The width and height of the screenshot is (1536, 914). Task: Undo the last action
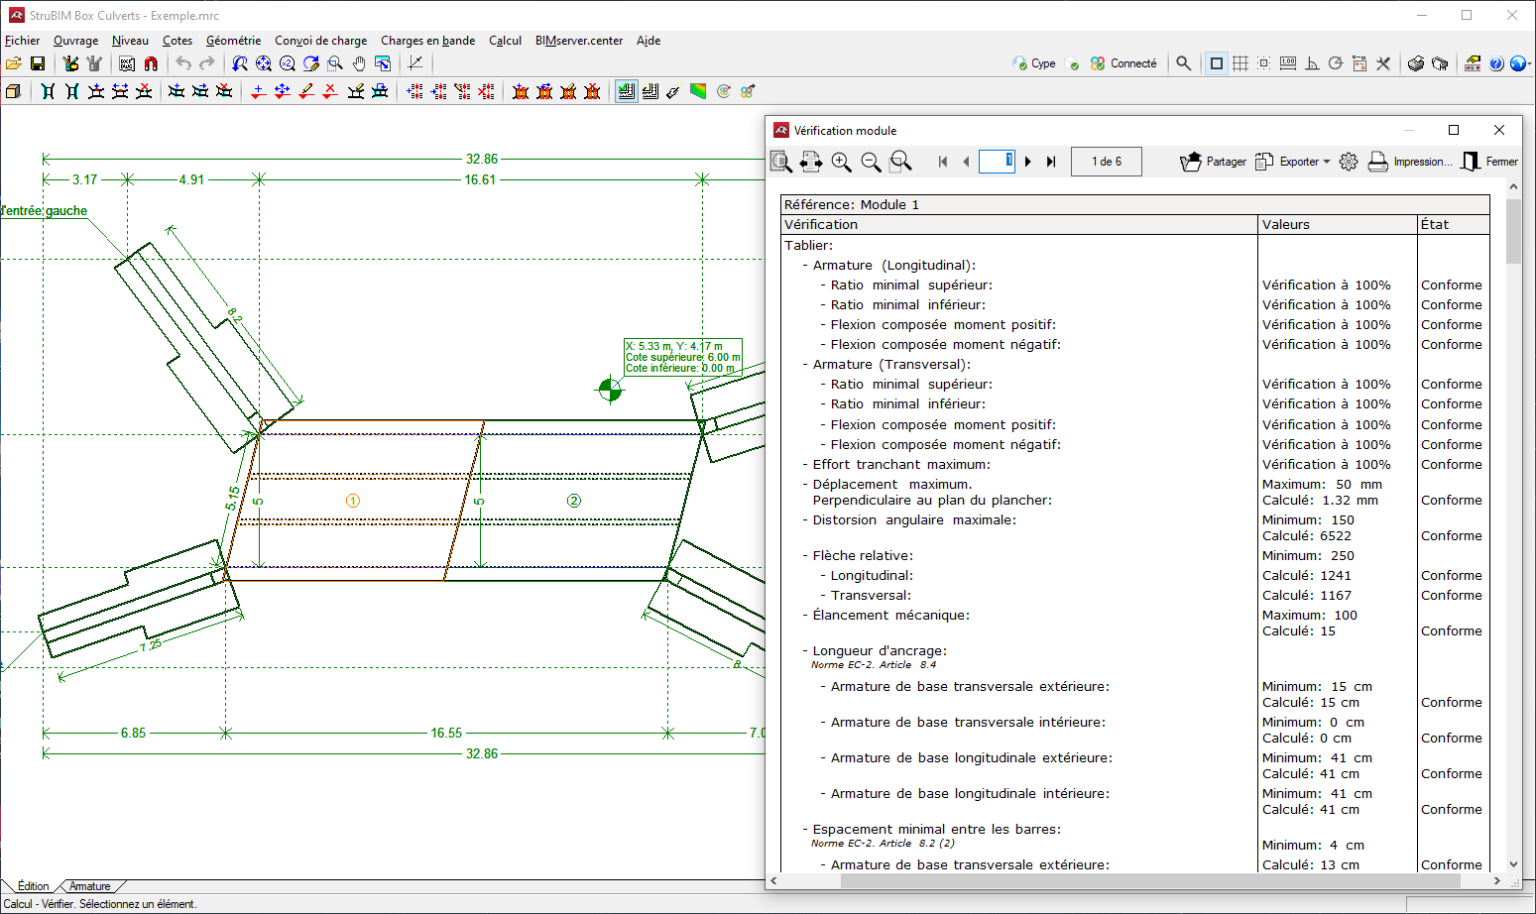[183, 63]
